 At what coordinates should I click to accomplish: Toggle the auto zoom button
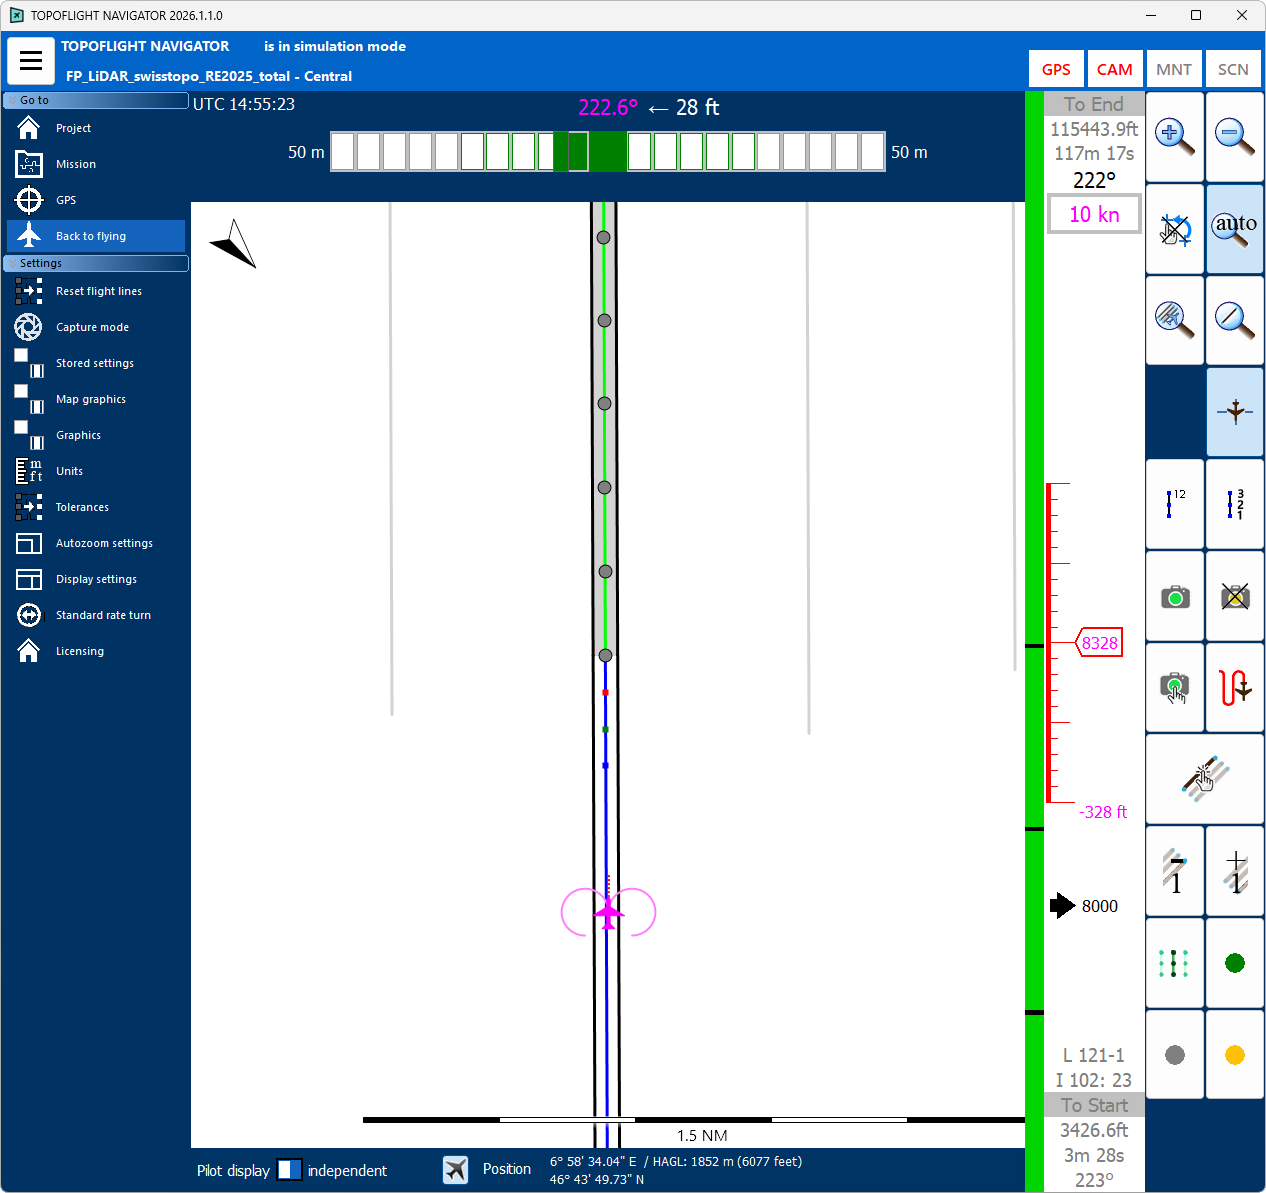pos(1235,228)
